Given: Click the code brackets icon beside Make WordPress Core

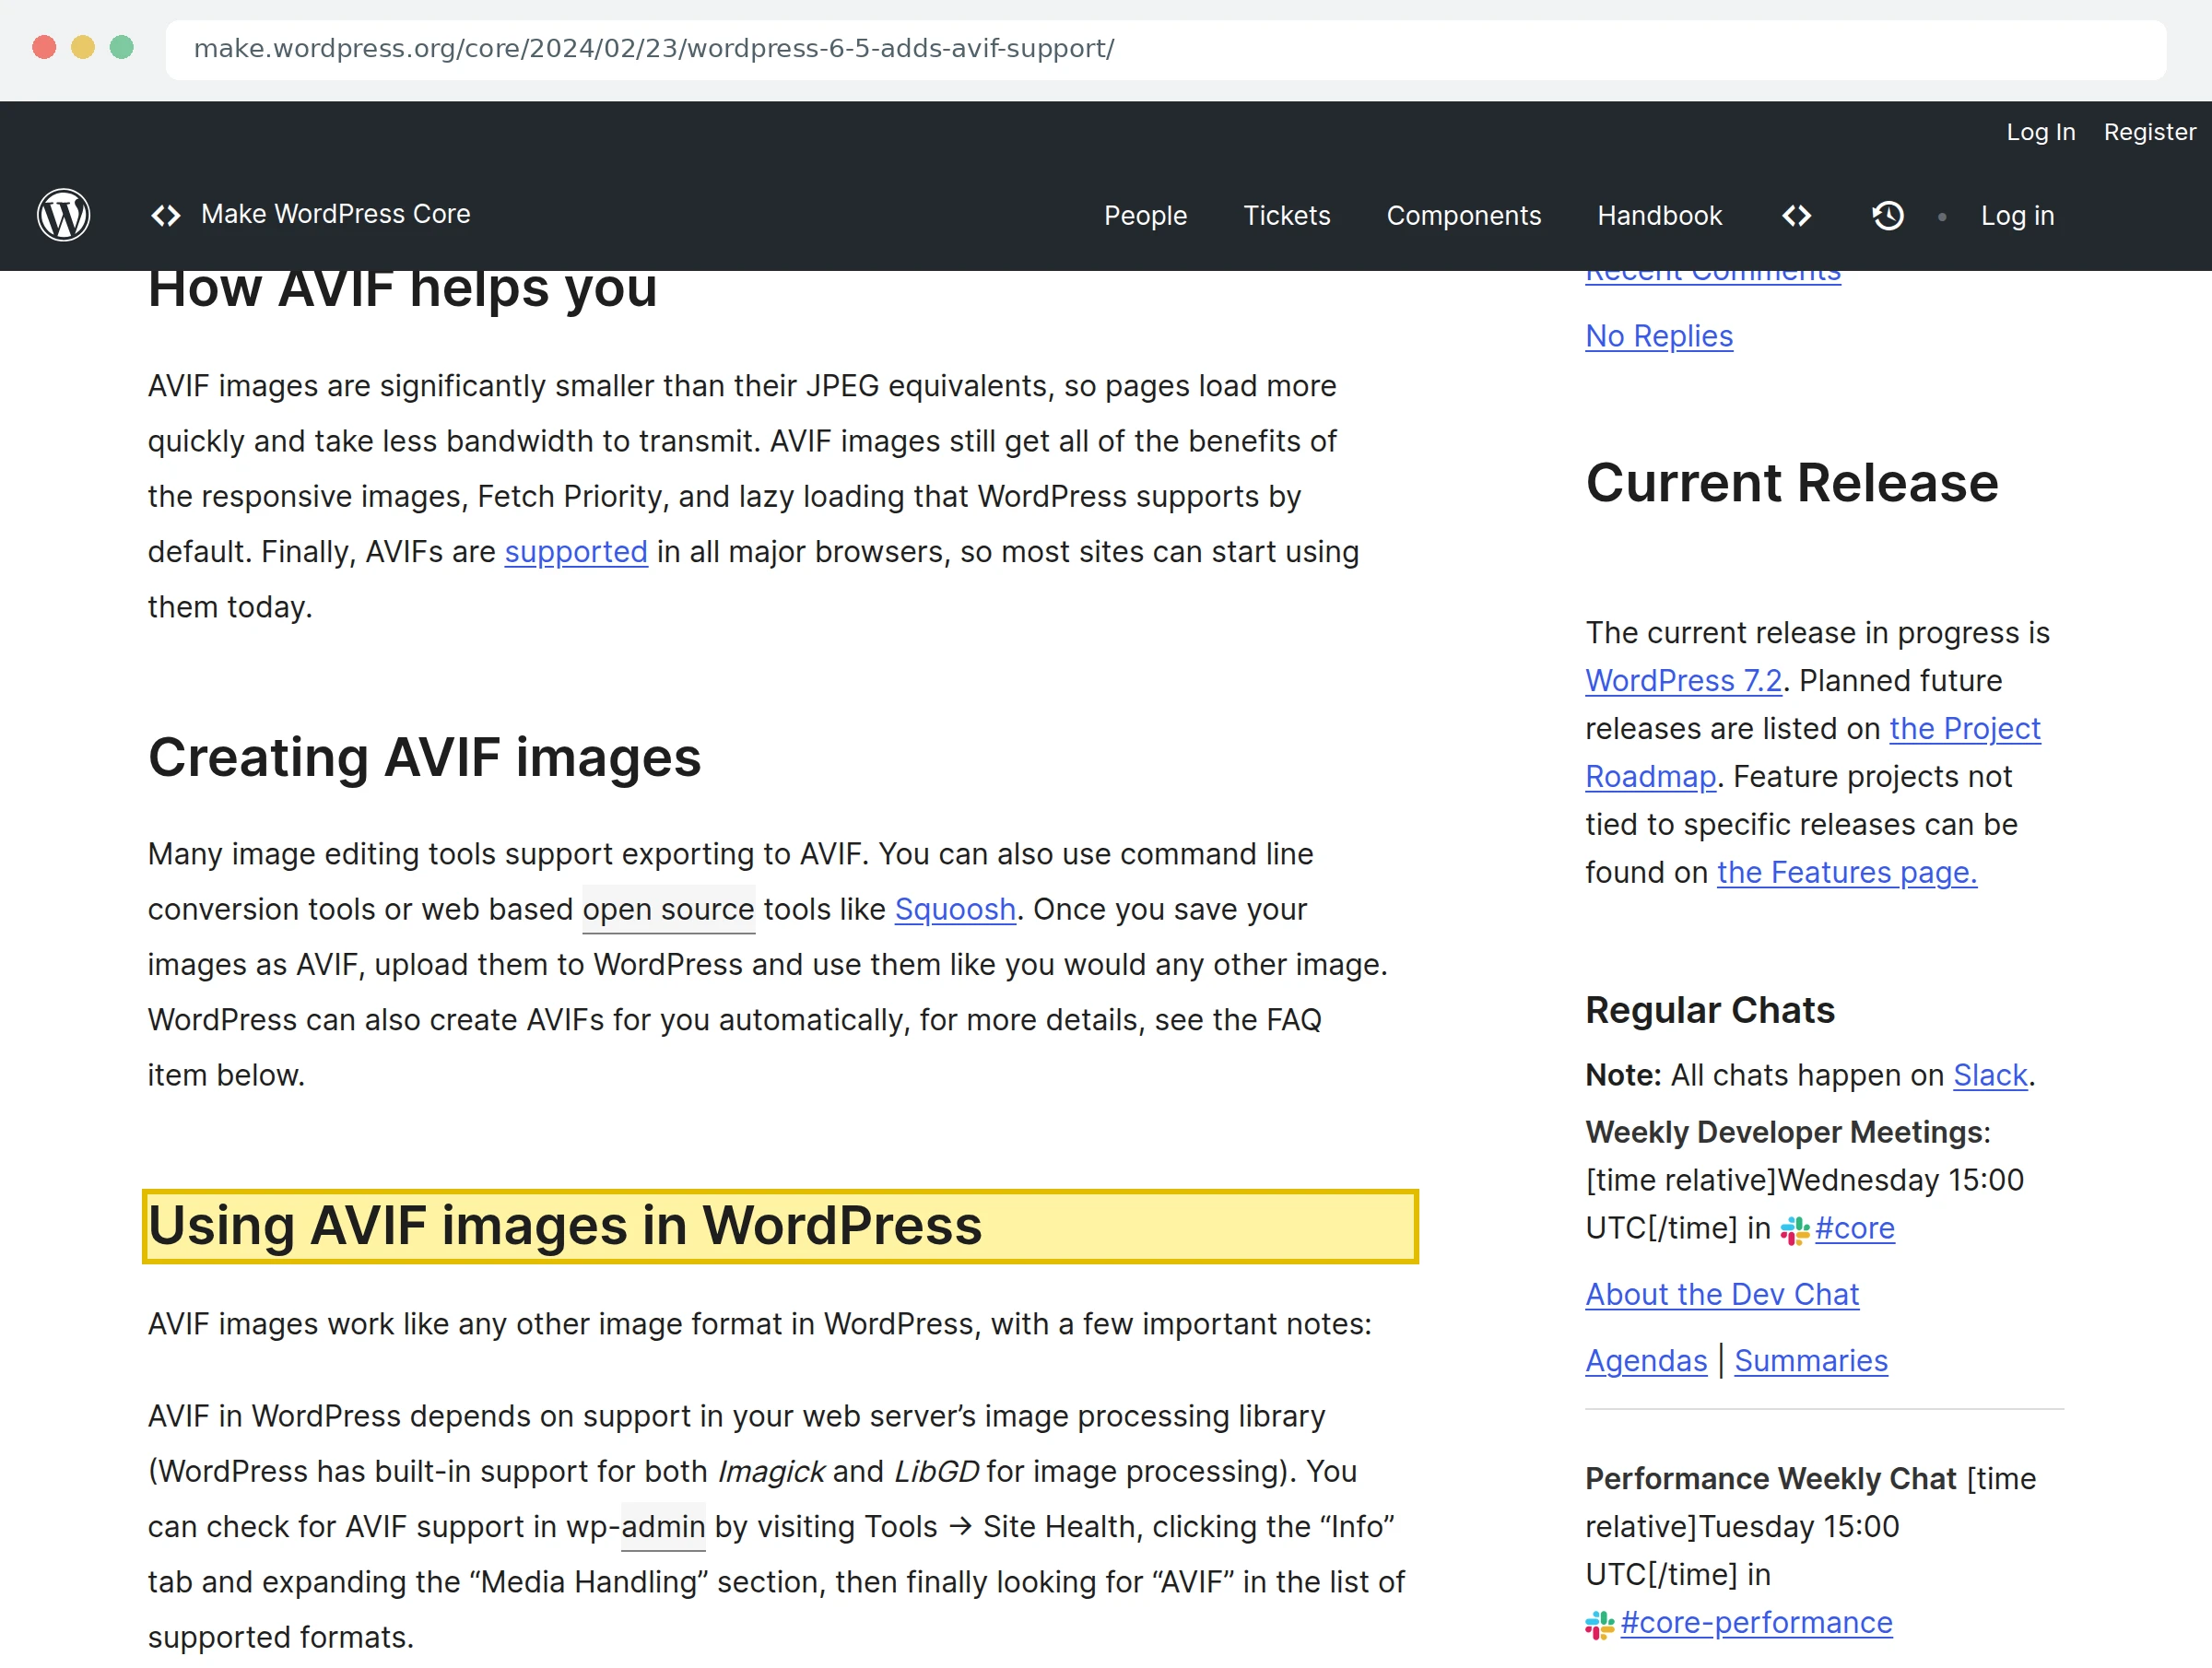Looking at the screenshot, I should pyautogui.click(x=166, y=215).
